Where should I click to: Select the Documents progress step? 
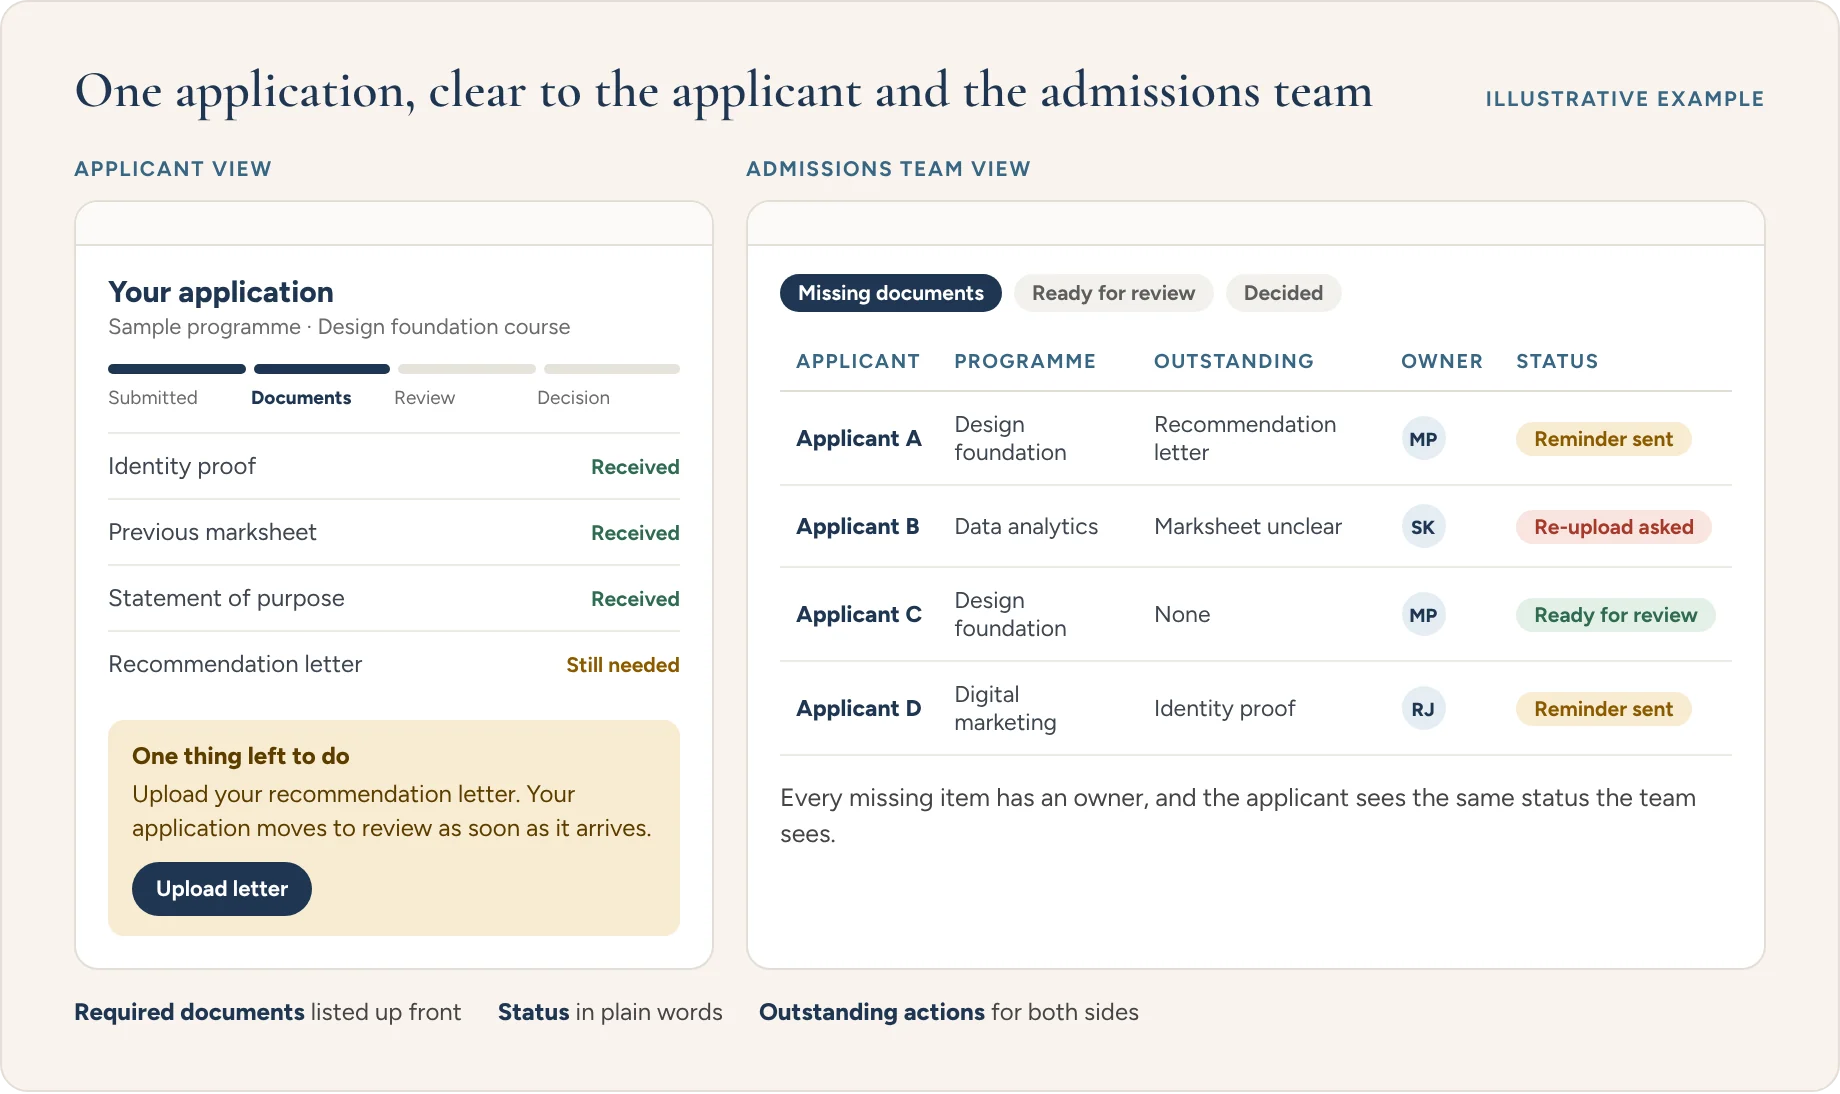[x=301, y=398]
